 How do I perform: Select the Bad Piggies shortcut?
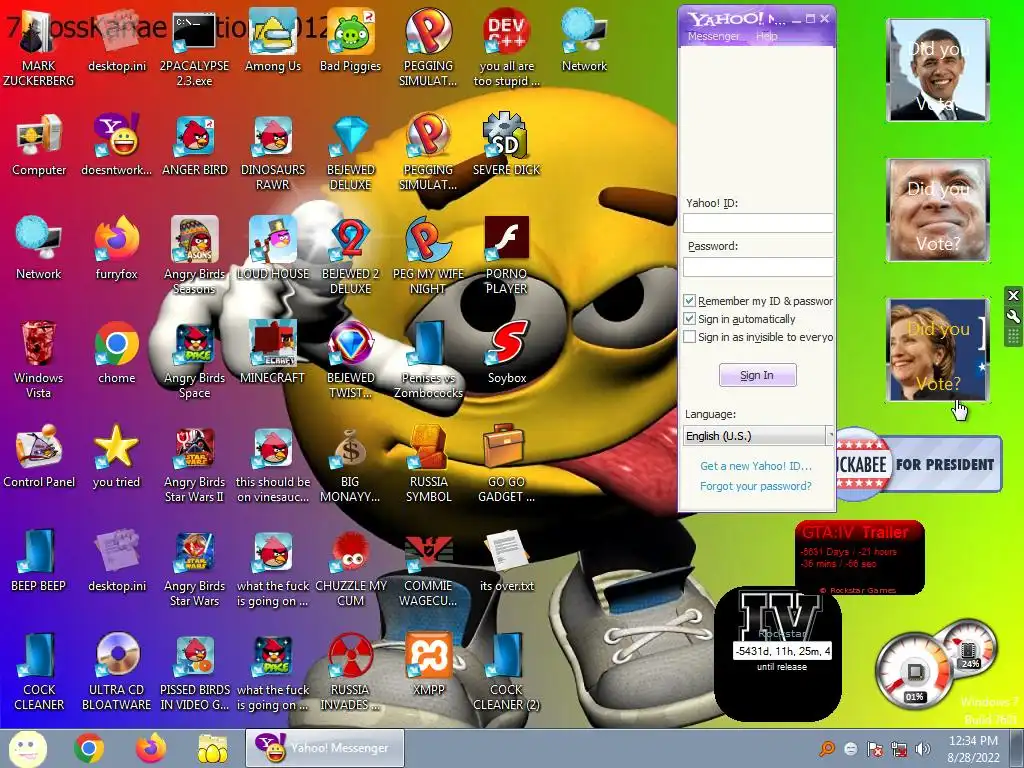(x=350, y=42)
